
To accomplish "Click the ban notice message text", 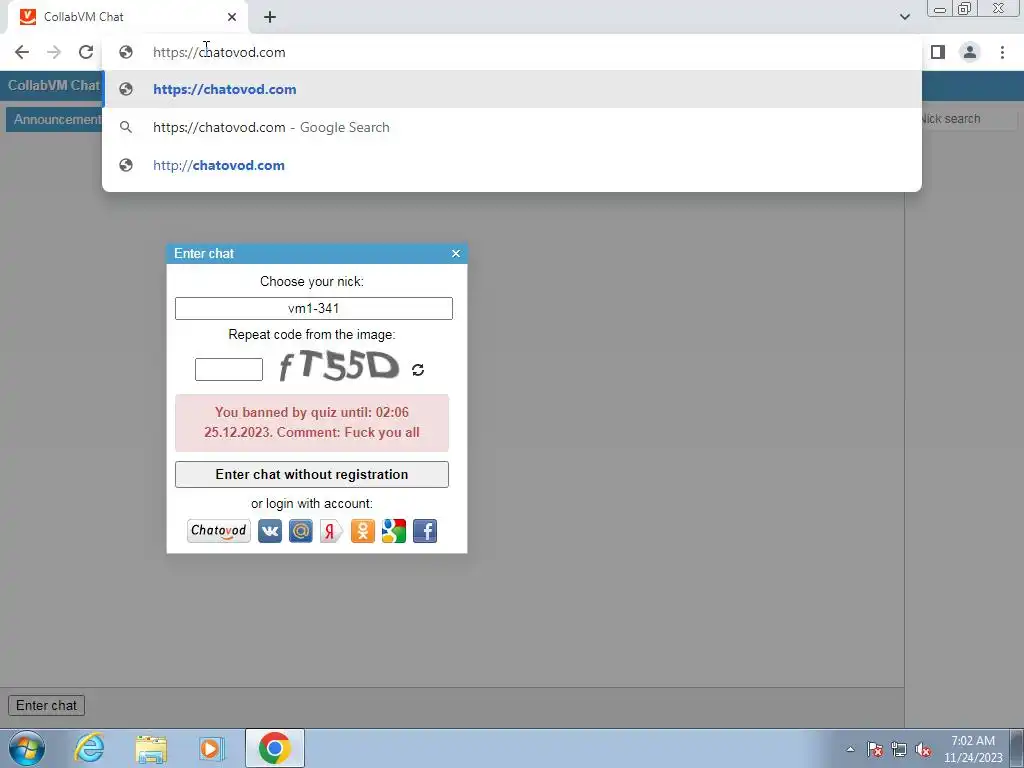I will tap(312, 423).
